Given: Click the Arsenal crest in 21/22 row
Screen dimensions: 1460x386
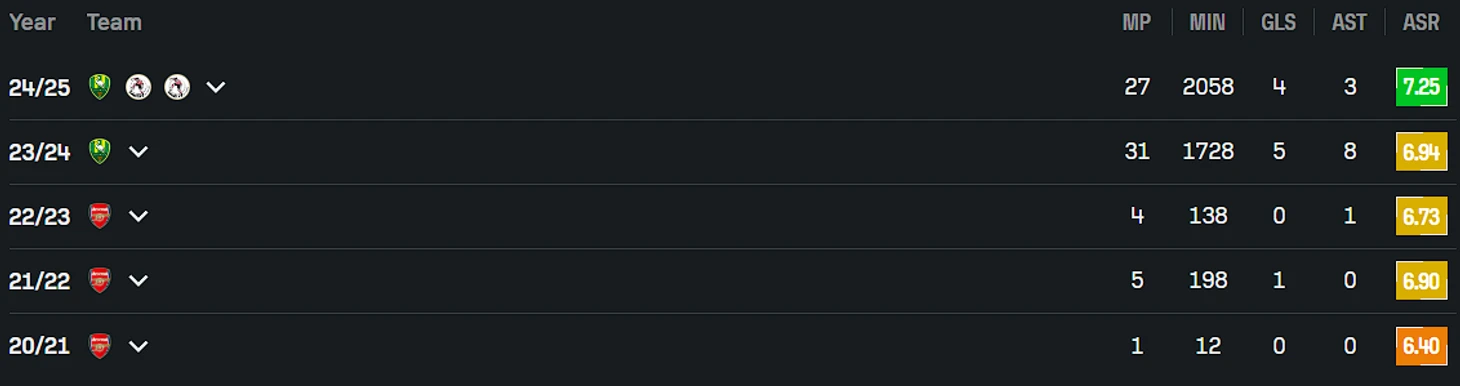Looking at the screenshot, I should tap(99, 281).
